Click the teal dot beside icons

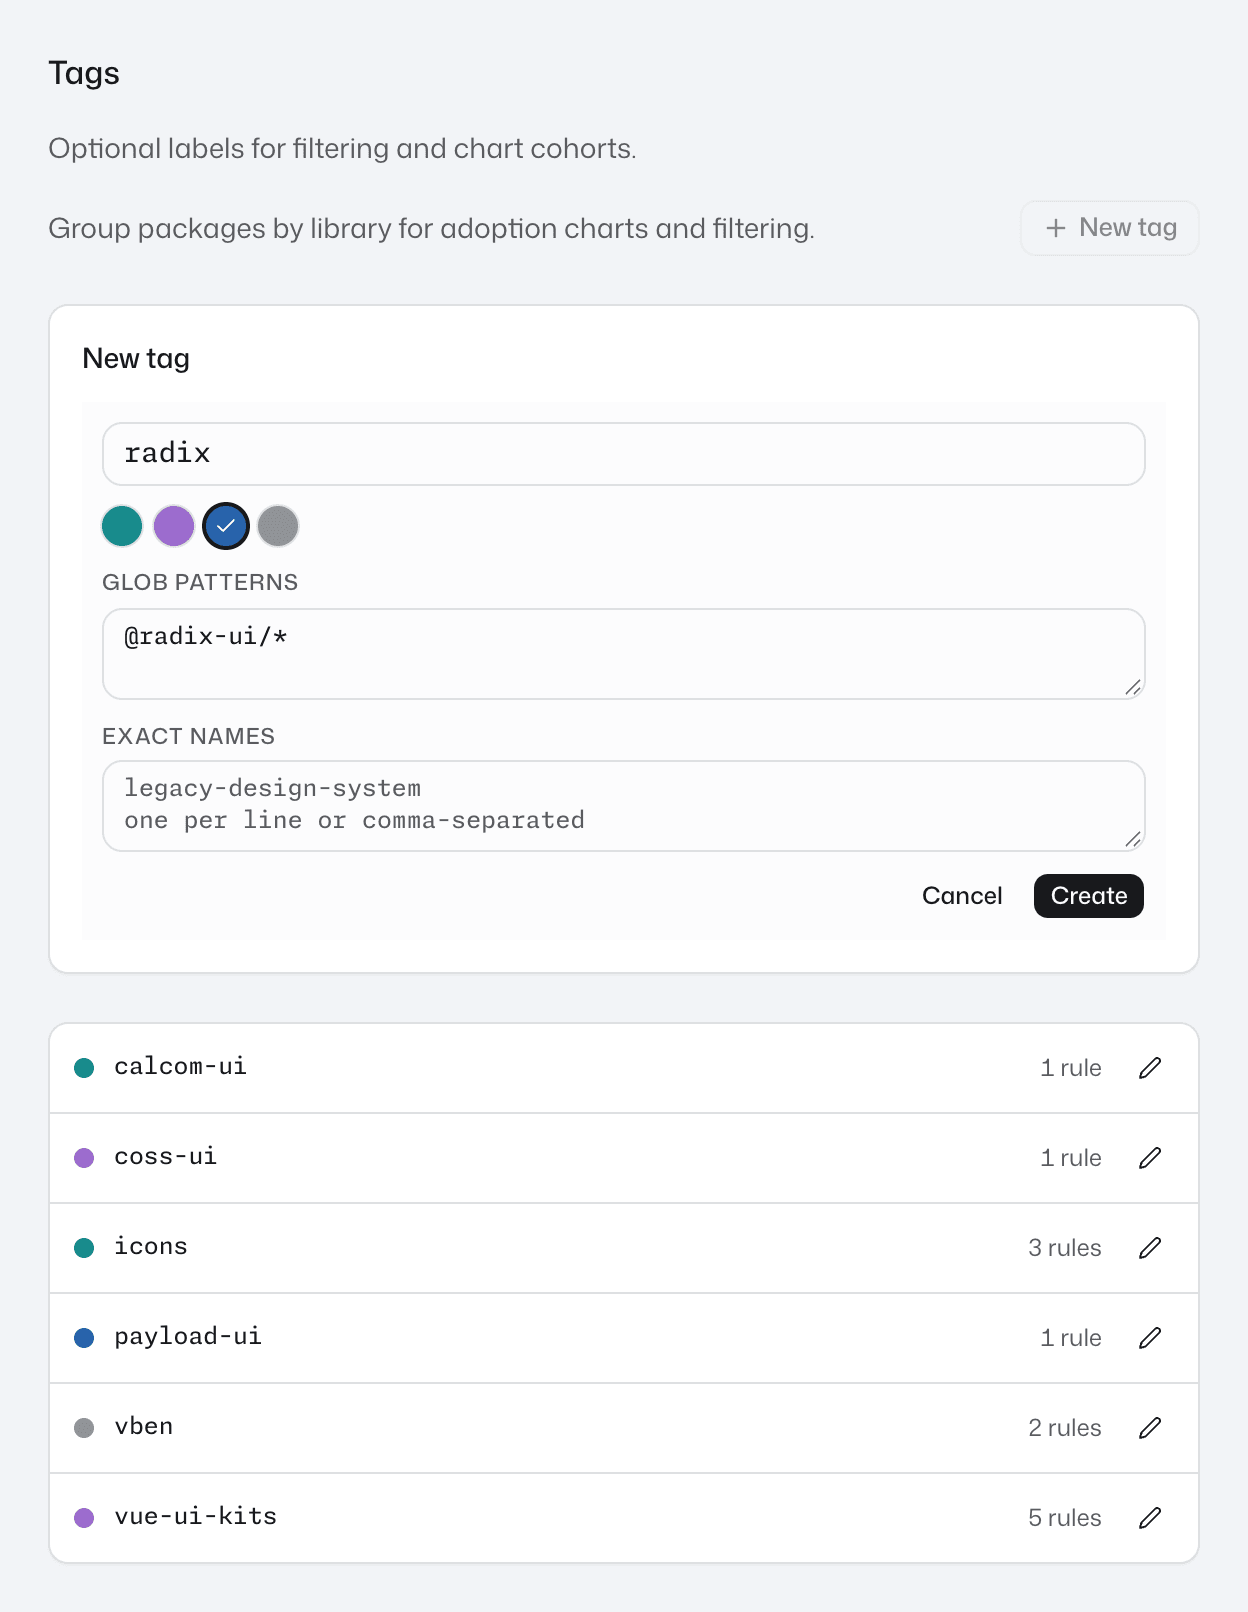click(x=84, y=1248)
